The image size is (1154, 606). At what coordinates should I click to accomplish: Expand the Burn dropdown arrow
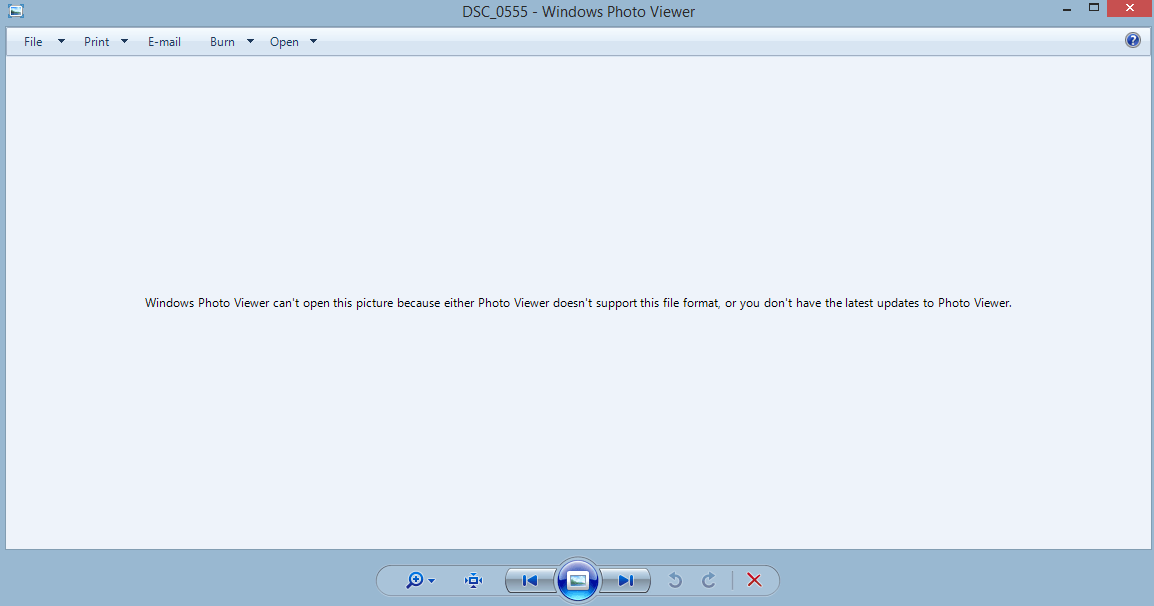(x=250, y=41)
